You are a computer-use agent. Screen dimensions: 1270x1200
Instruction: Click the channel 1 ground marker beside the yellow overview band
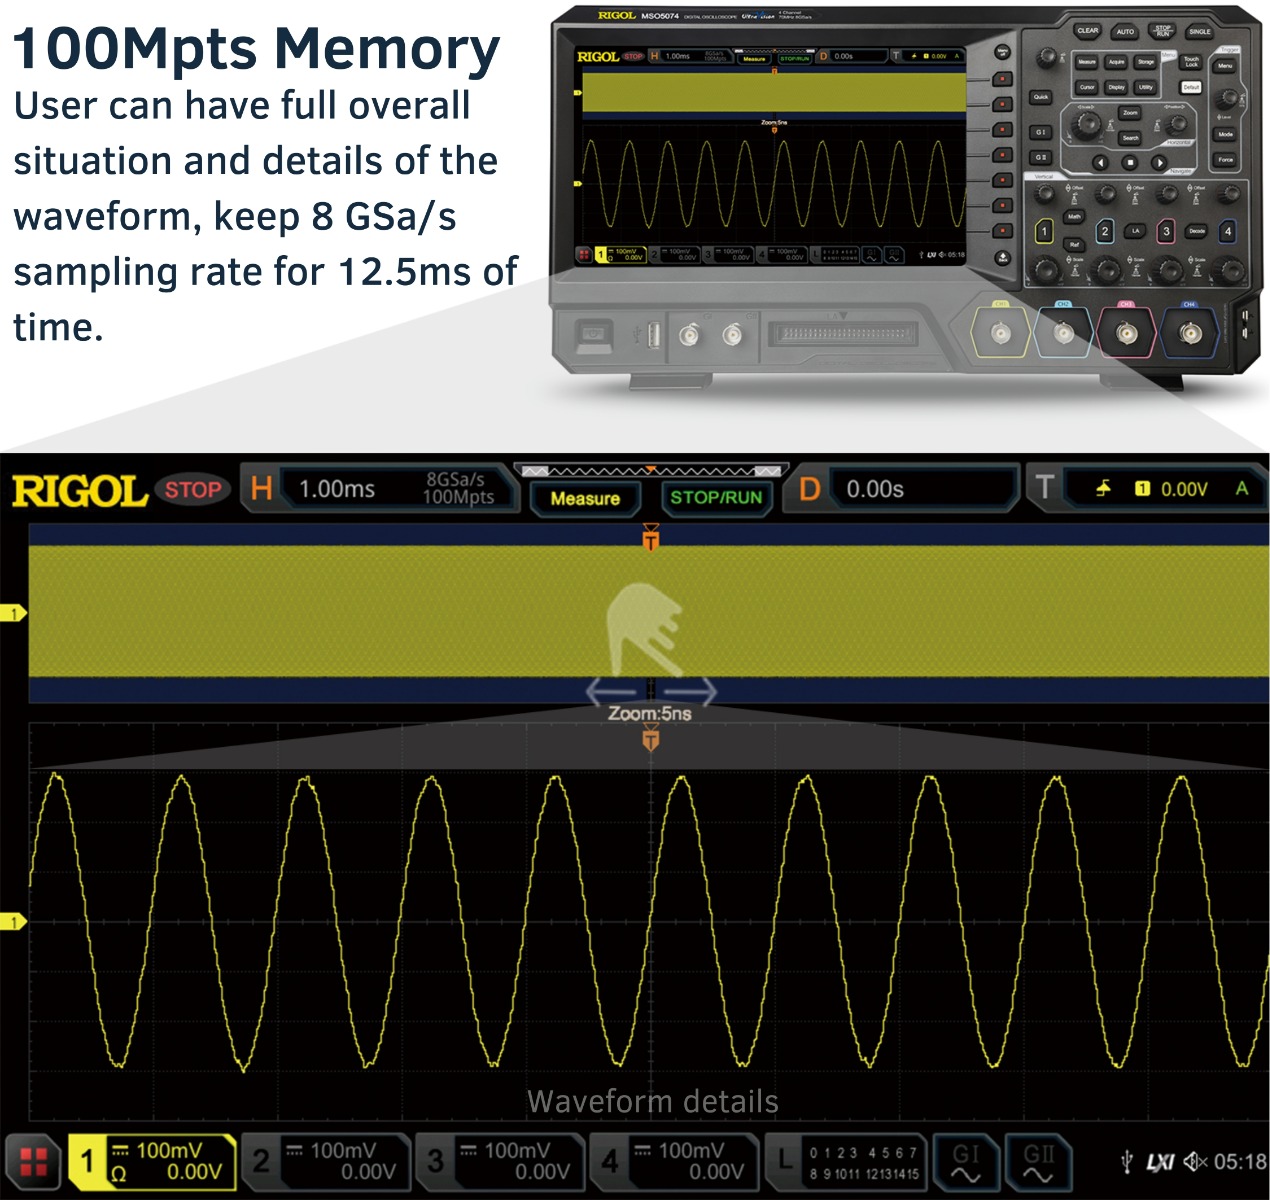pyautogui.click(x=13, y=613)
